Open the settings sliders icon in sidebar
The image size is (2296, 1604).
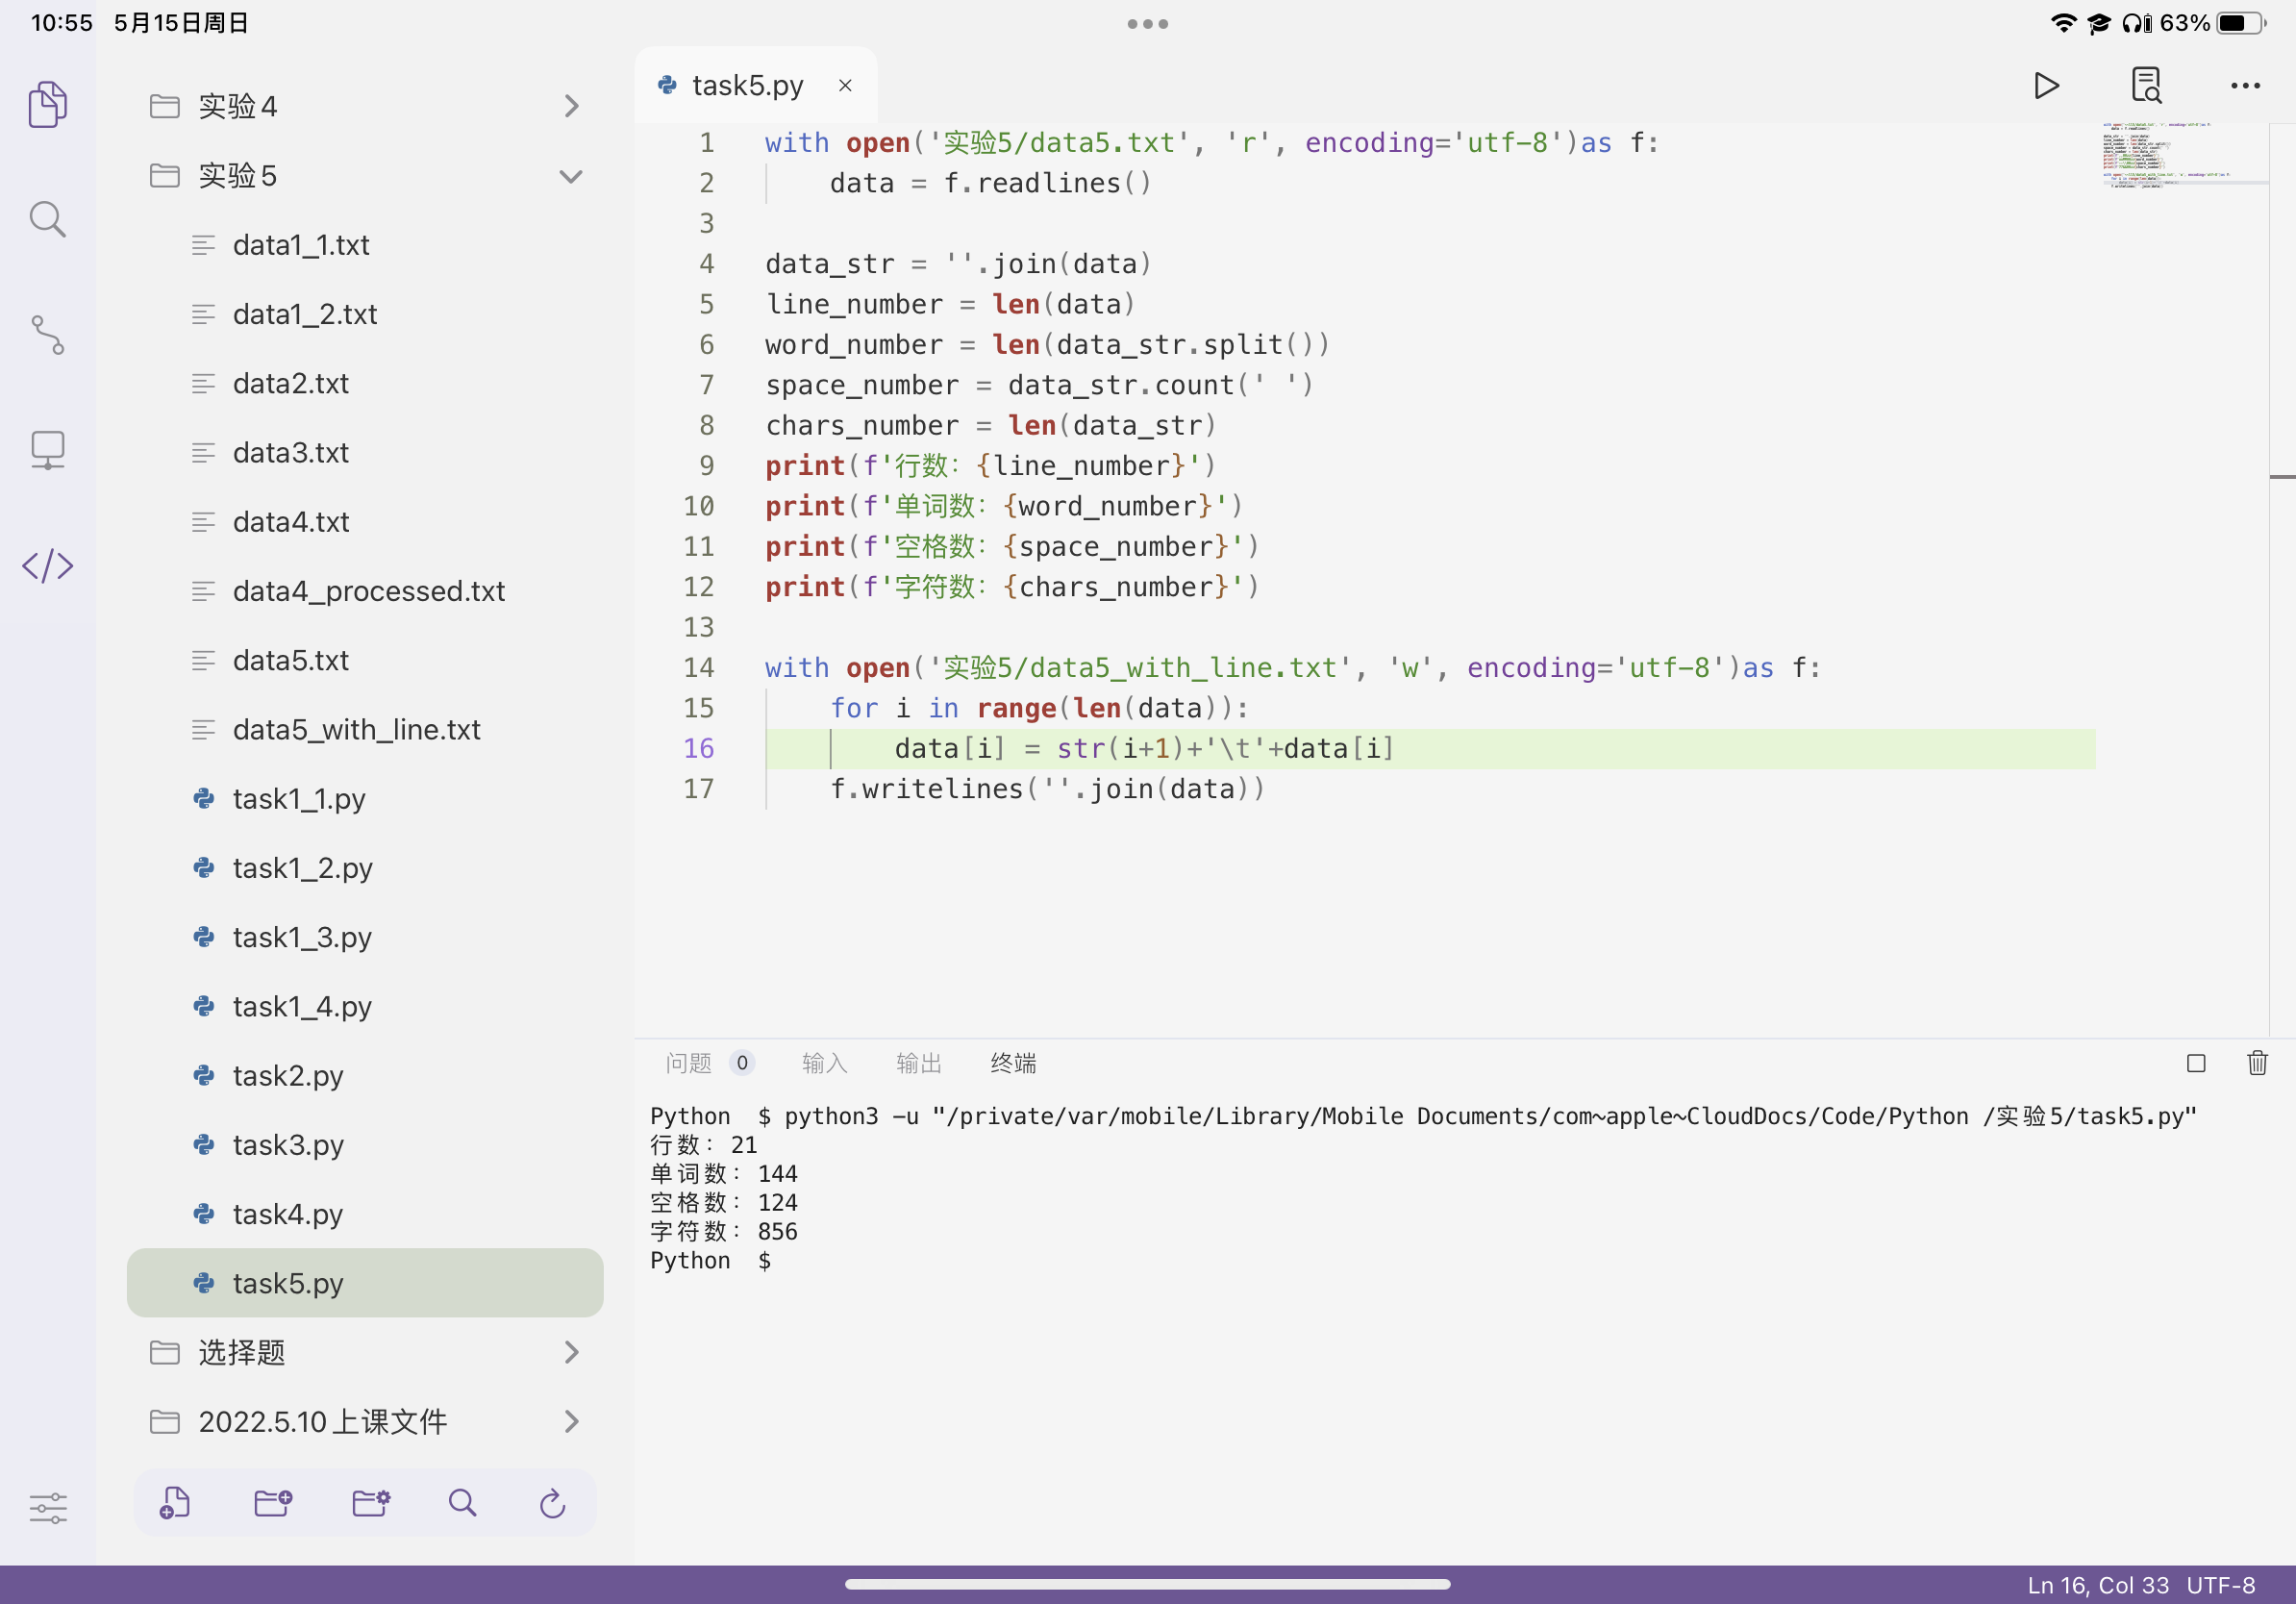(x=48, y=1507)
